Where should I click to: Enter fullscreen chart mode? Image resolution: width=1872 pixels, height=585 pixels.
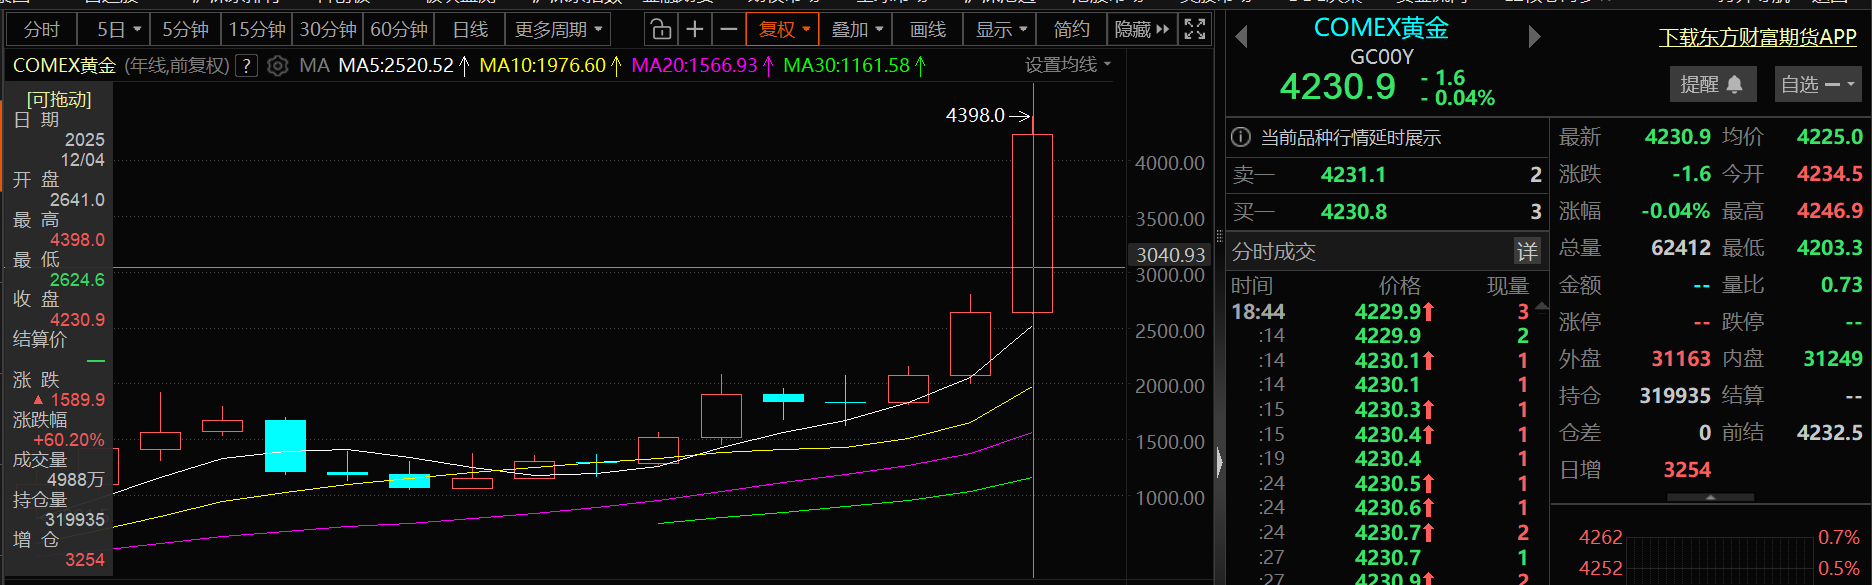1194,30
